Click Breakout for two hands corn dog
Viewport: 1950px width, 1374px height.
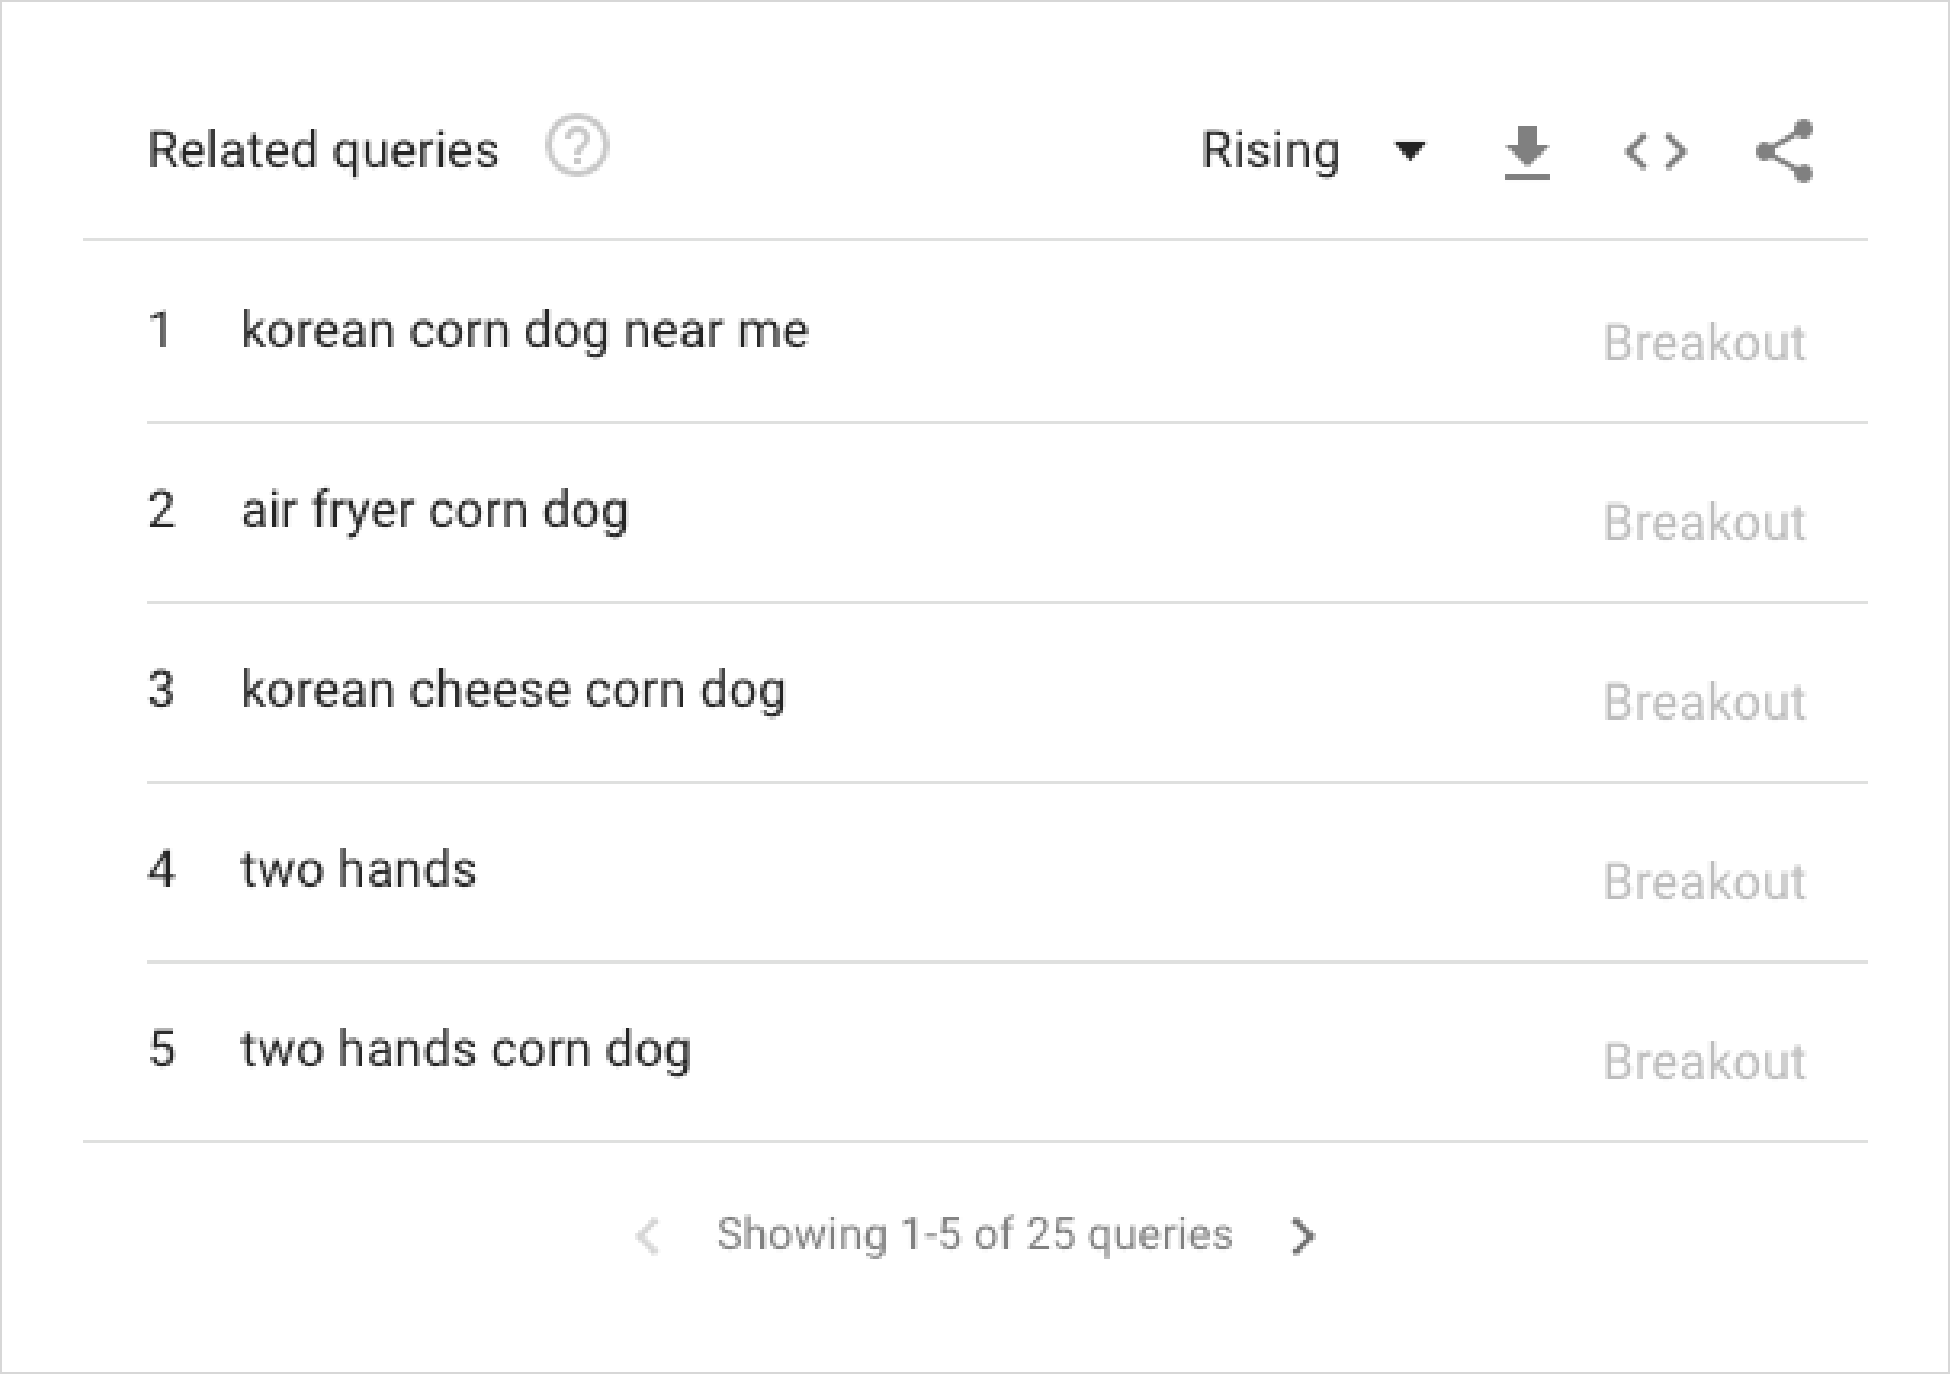1705,1061
